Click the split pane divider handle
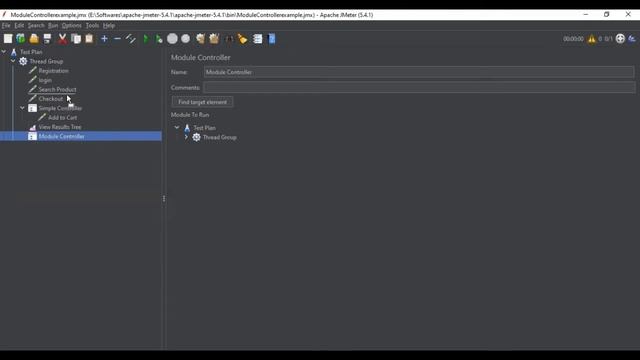Screen dimensions: 640x360 coord(164,199)
